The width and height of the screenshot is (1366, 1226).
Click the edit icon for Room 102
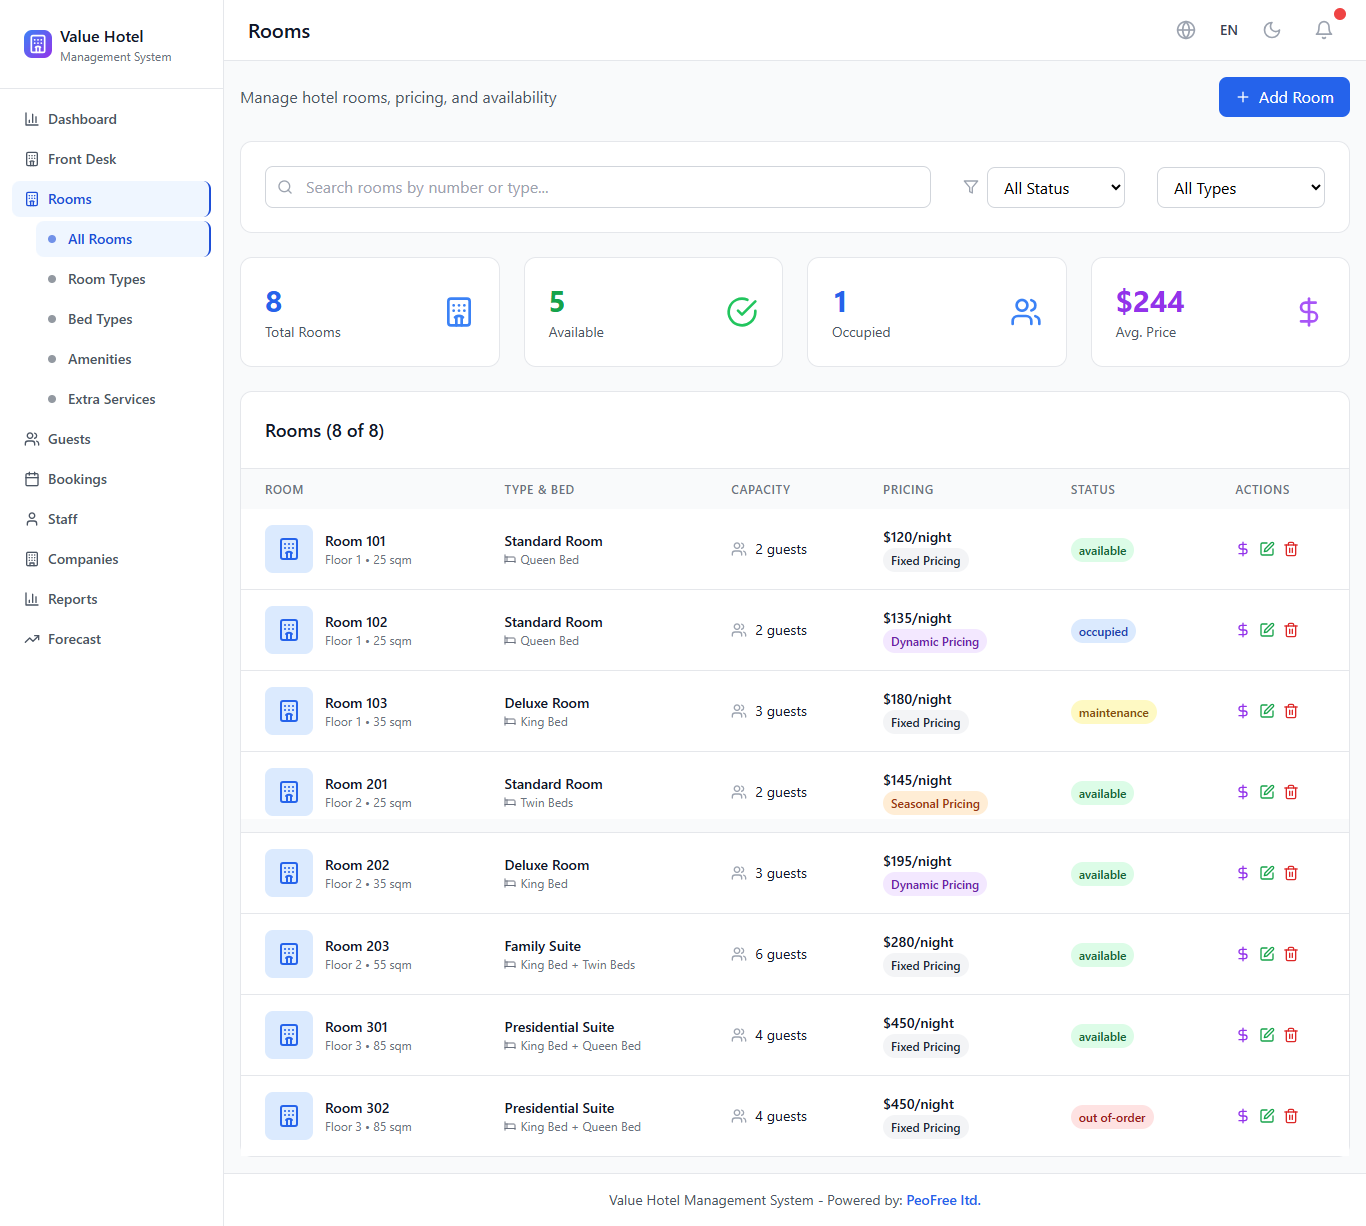pyautogui.click(x=1267, y=630)
